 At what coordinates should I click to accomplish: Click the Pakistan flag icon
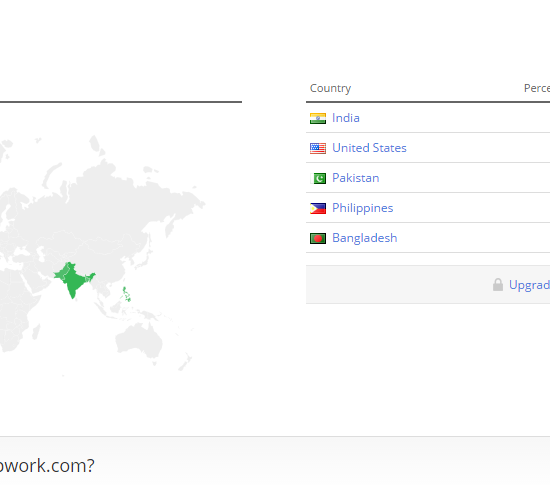(318, 178)
